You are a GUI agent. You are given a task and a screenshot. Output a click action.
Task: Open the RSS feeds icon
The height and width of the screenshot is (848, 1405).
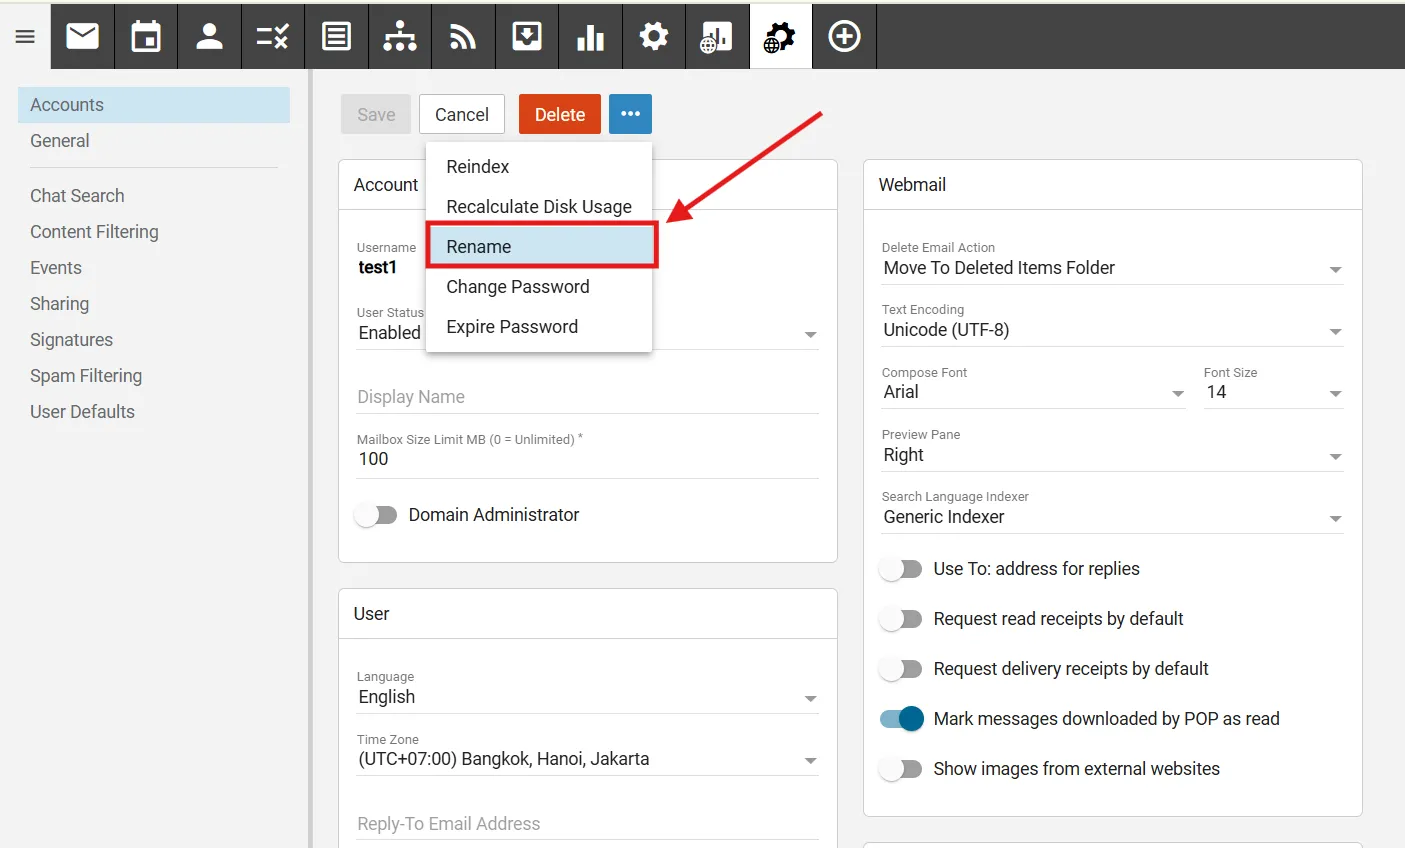tap(463, 37)
